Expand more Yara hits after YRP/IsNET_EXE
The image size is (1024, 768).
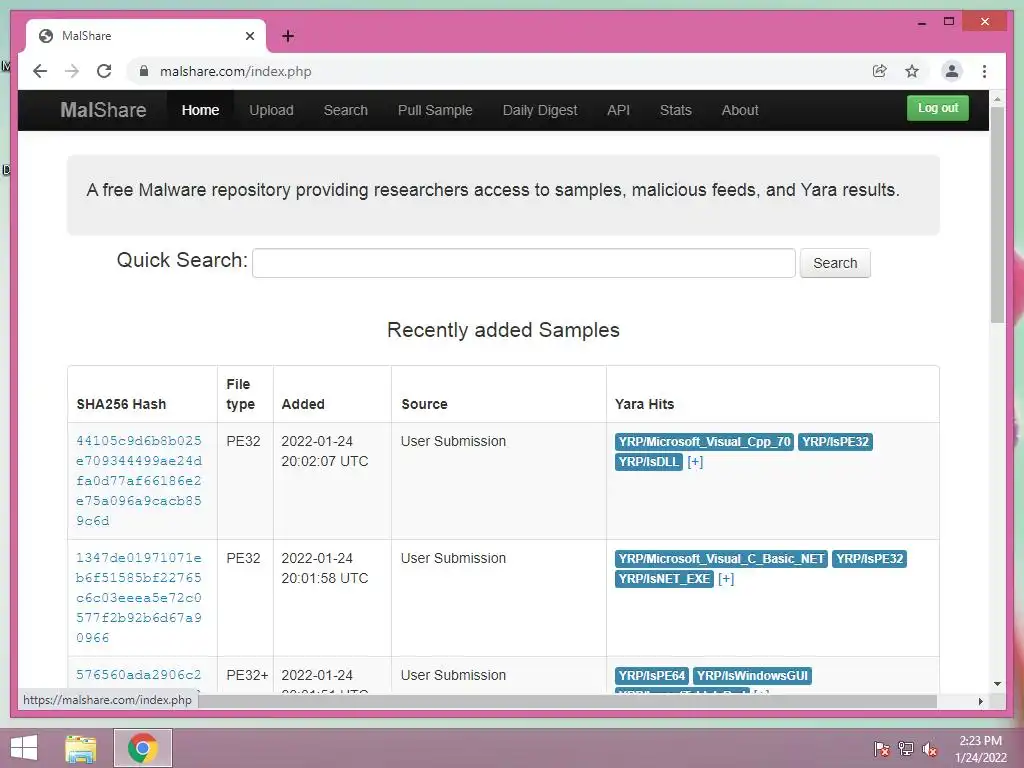(726, 579)
